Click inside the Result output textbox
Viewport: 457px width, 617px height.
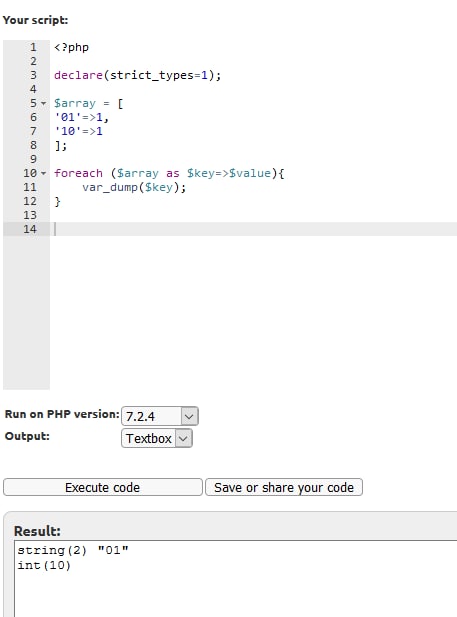236,578
